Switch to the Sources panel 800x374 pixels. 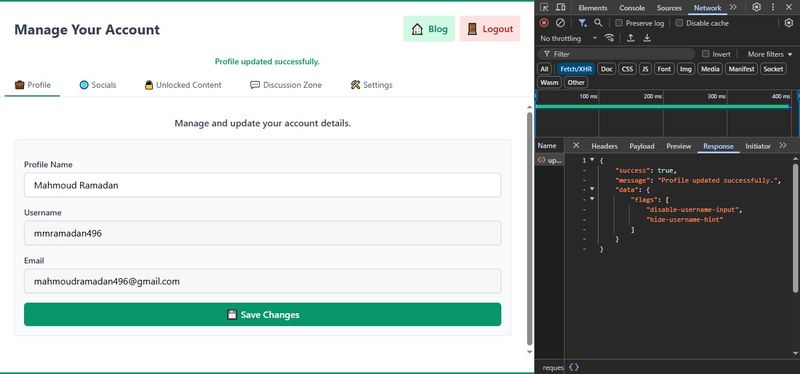tap(669, 8)
